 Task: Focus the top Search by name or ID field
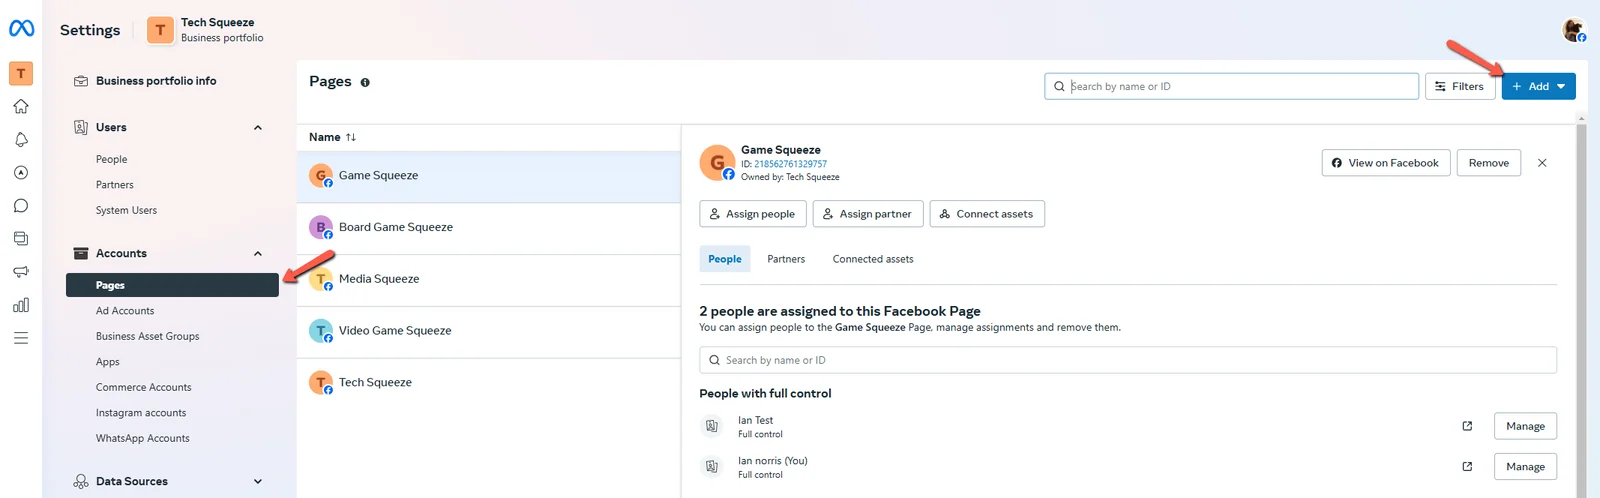tap(1231, 86)
